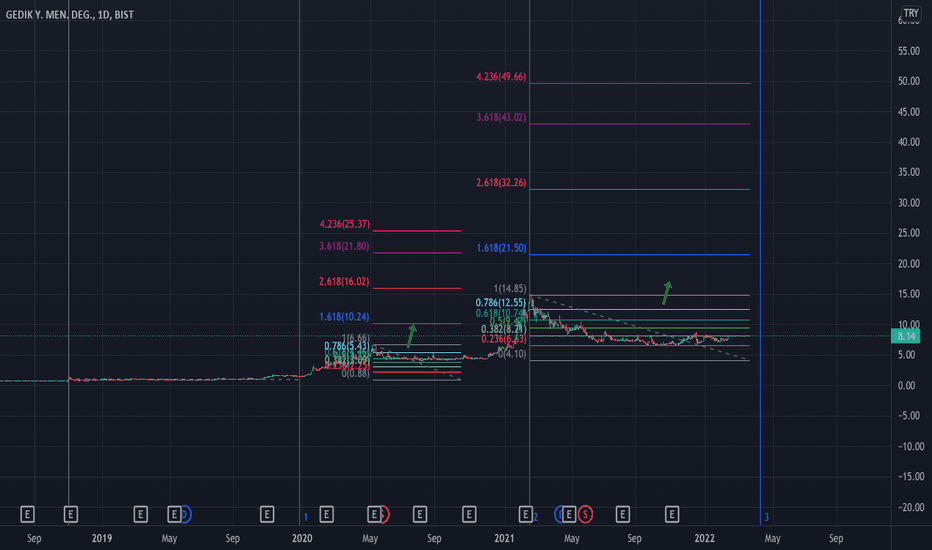Select the 3.618(21.80) Fibonacci label
This screenshot has height=550, width=932.
click(x=344, y=246)
